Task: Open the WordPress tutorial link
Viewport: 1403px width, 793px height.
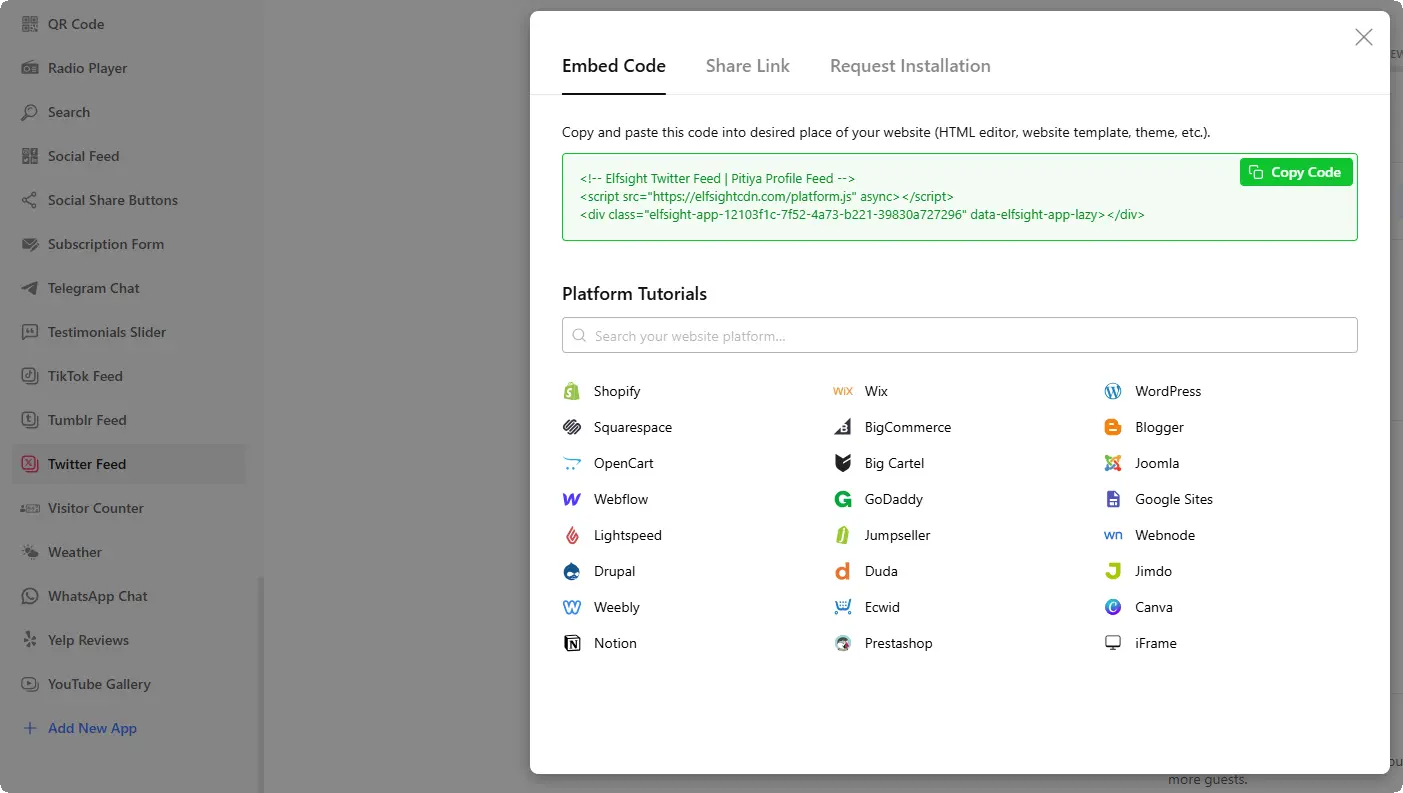Action: [x=1168, y=391]
